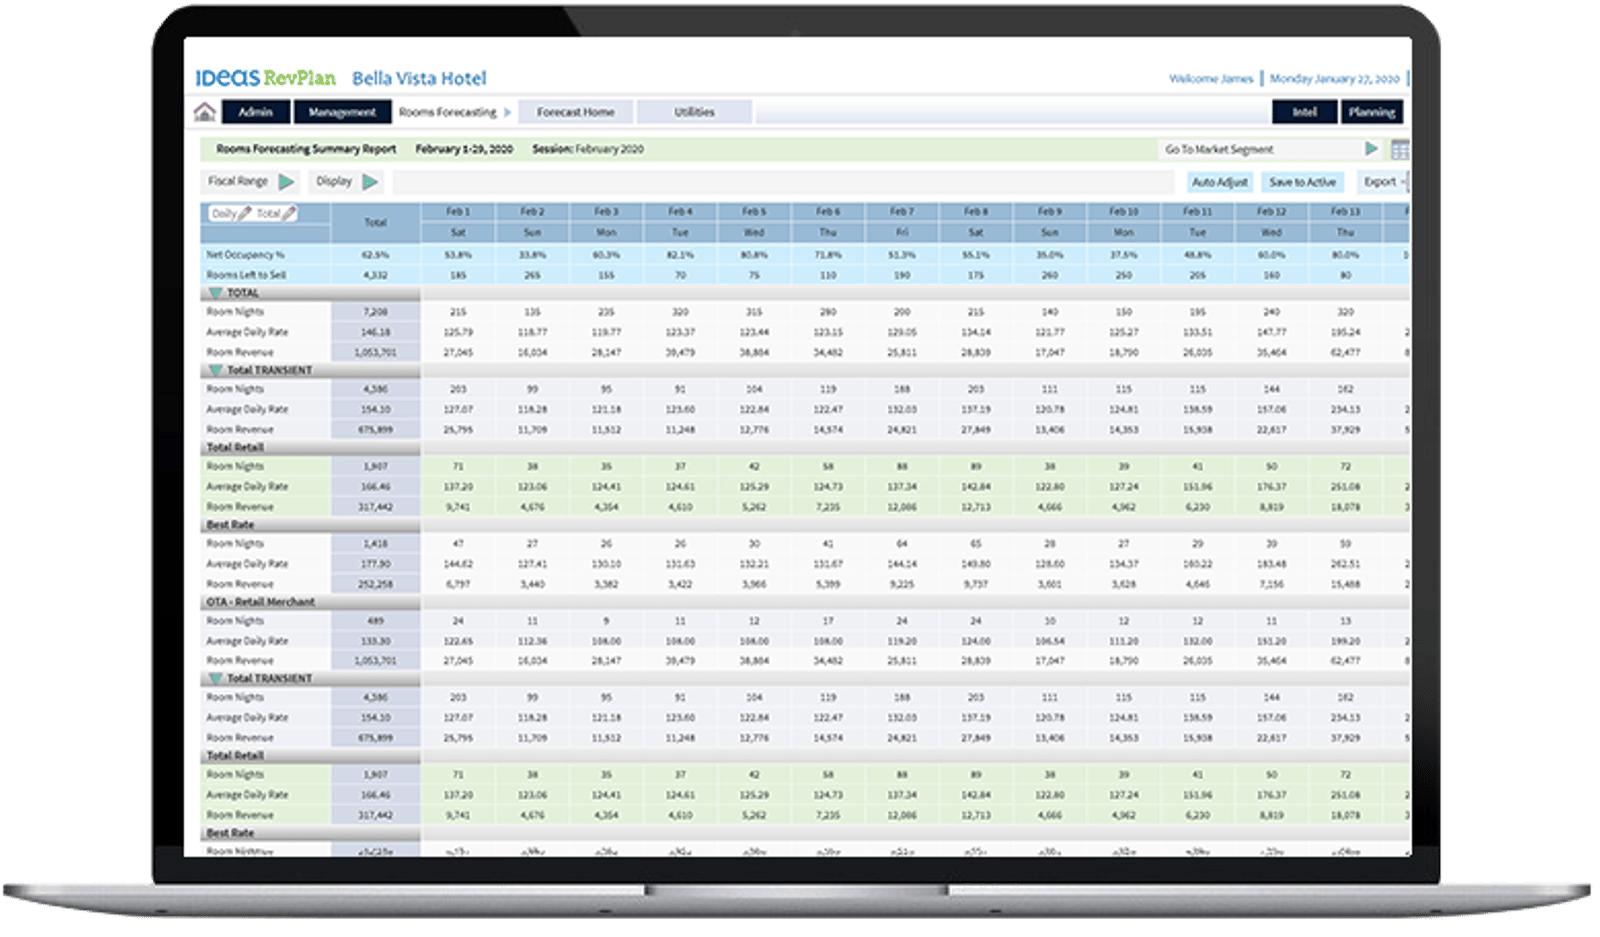Expand the Display options arrow
1600x937 pixels.
pyautogui.click(x=370, y=182)
